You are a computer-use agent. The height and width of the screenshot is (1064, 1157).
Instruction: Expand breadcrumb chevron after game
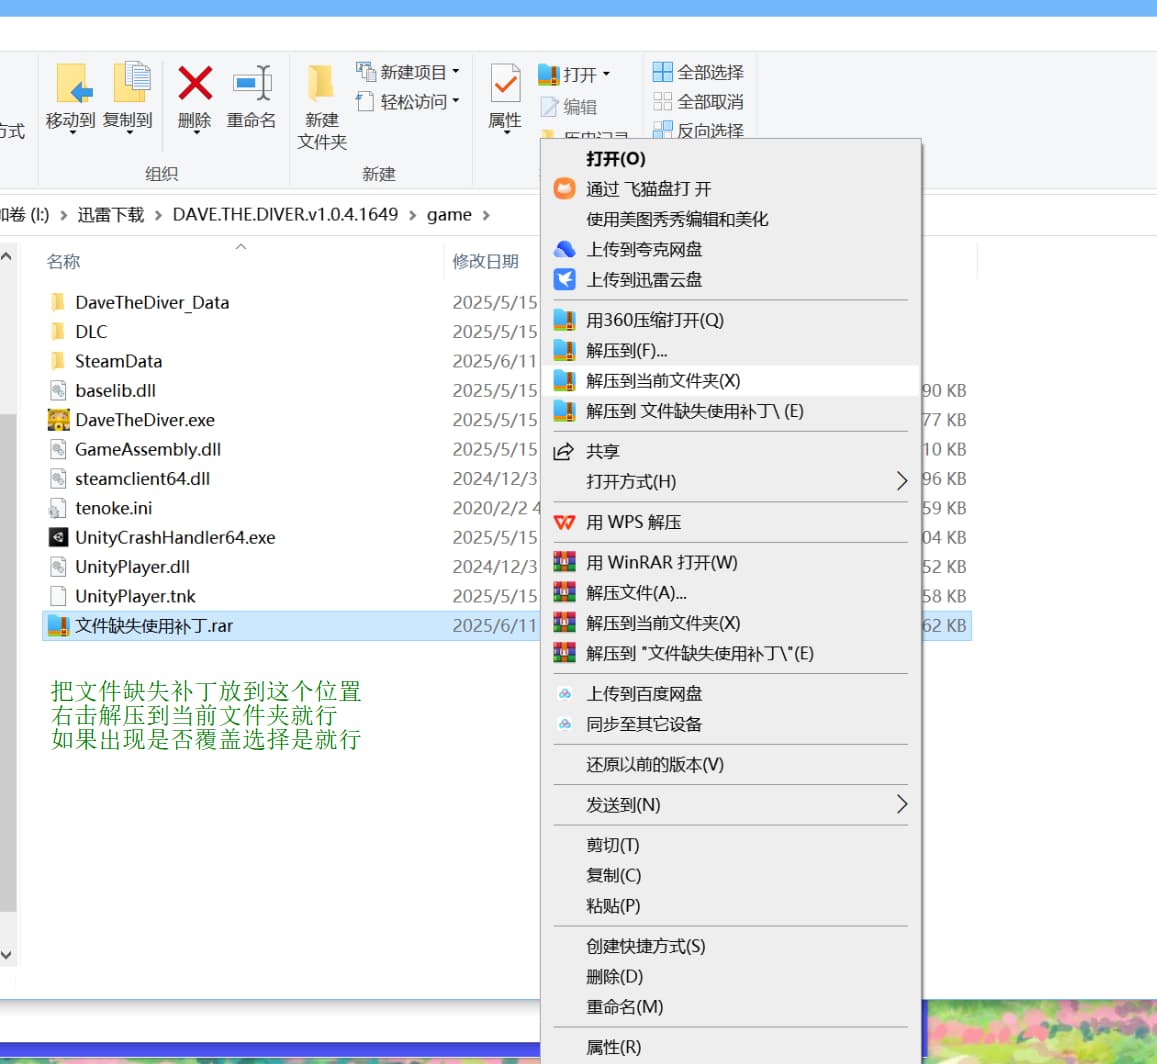[x=486, y=215]
